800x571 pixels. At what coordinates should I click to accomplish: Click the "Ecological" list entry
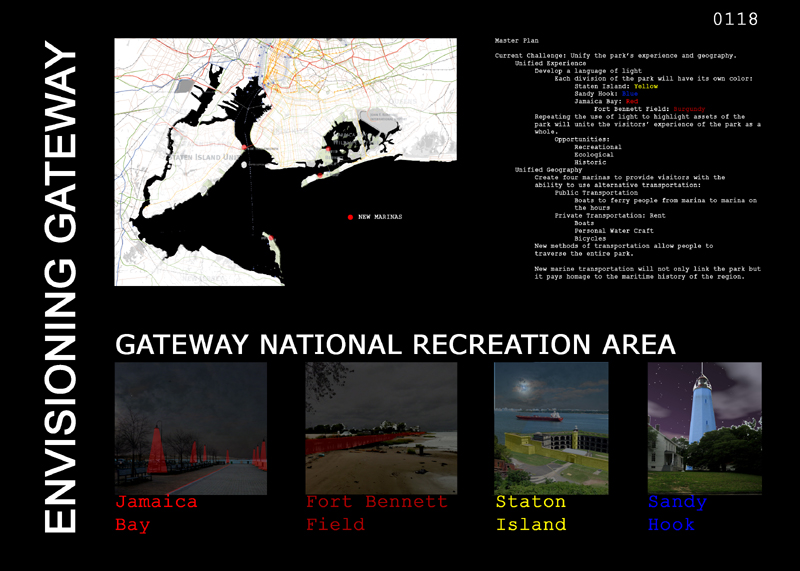(594, 155)
